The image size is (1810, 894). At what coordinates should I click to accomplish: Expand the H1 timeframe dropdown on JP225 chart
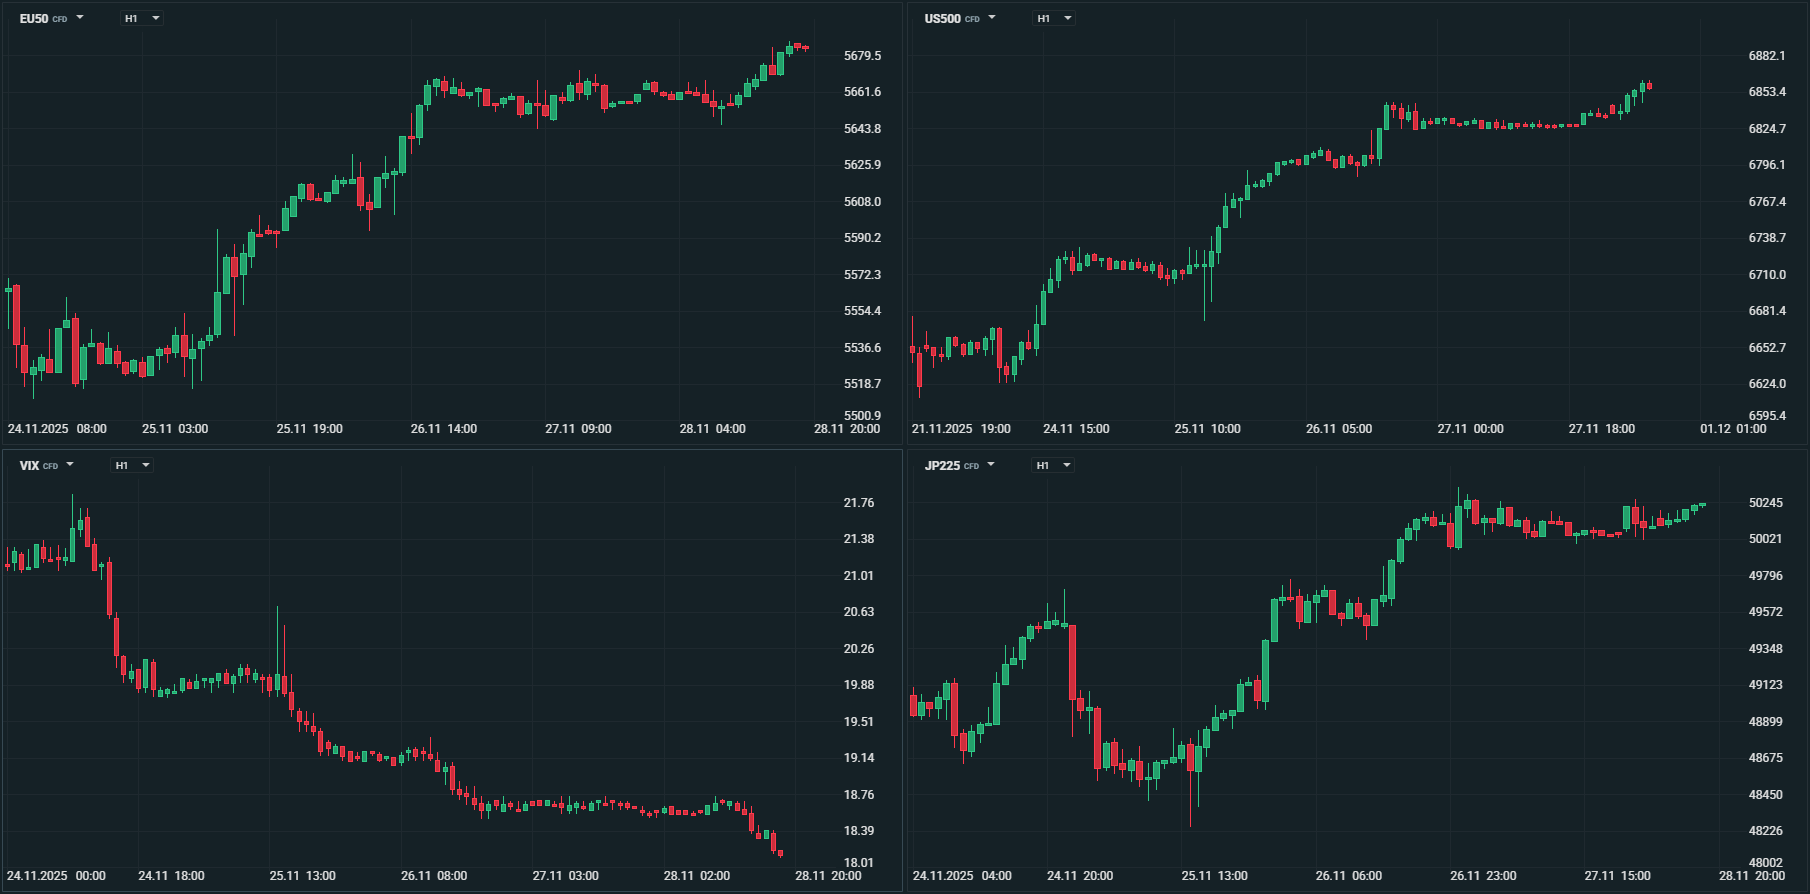[x=1054, y=465]
